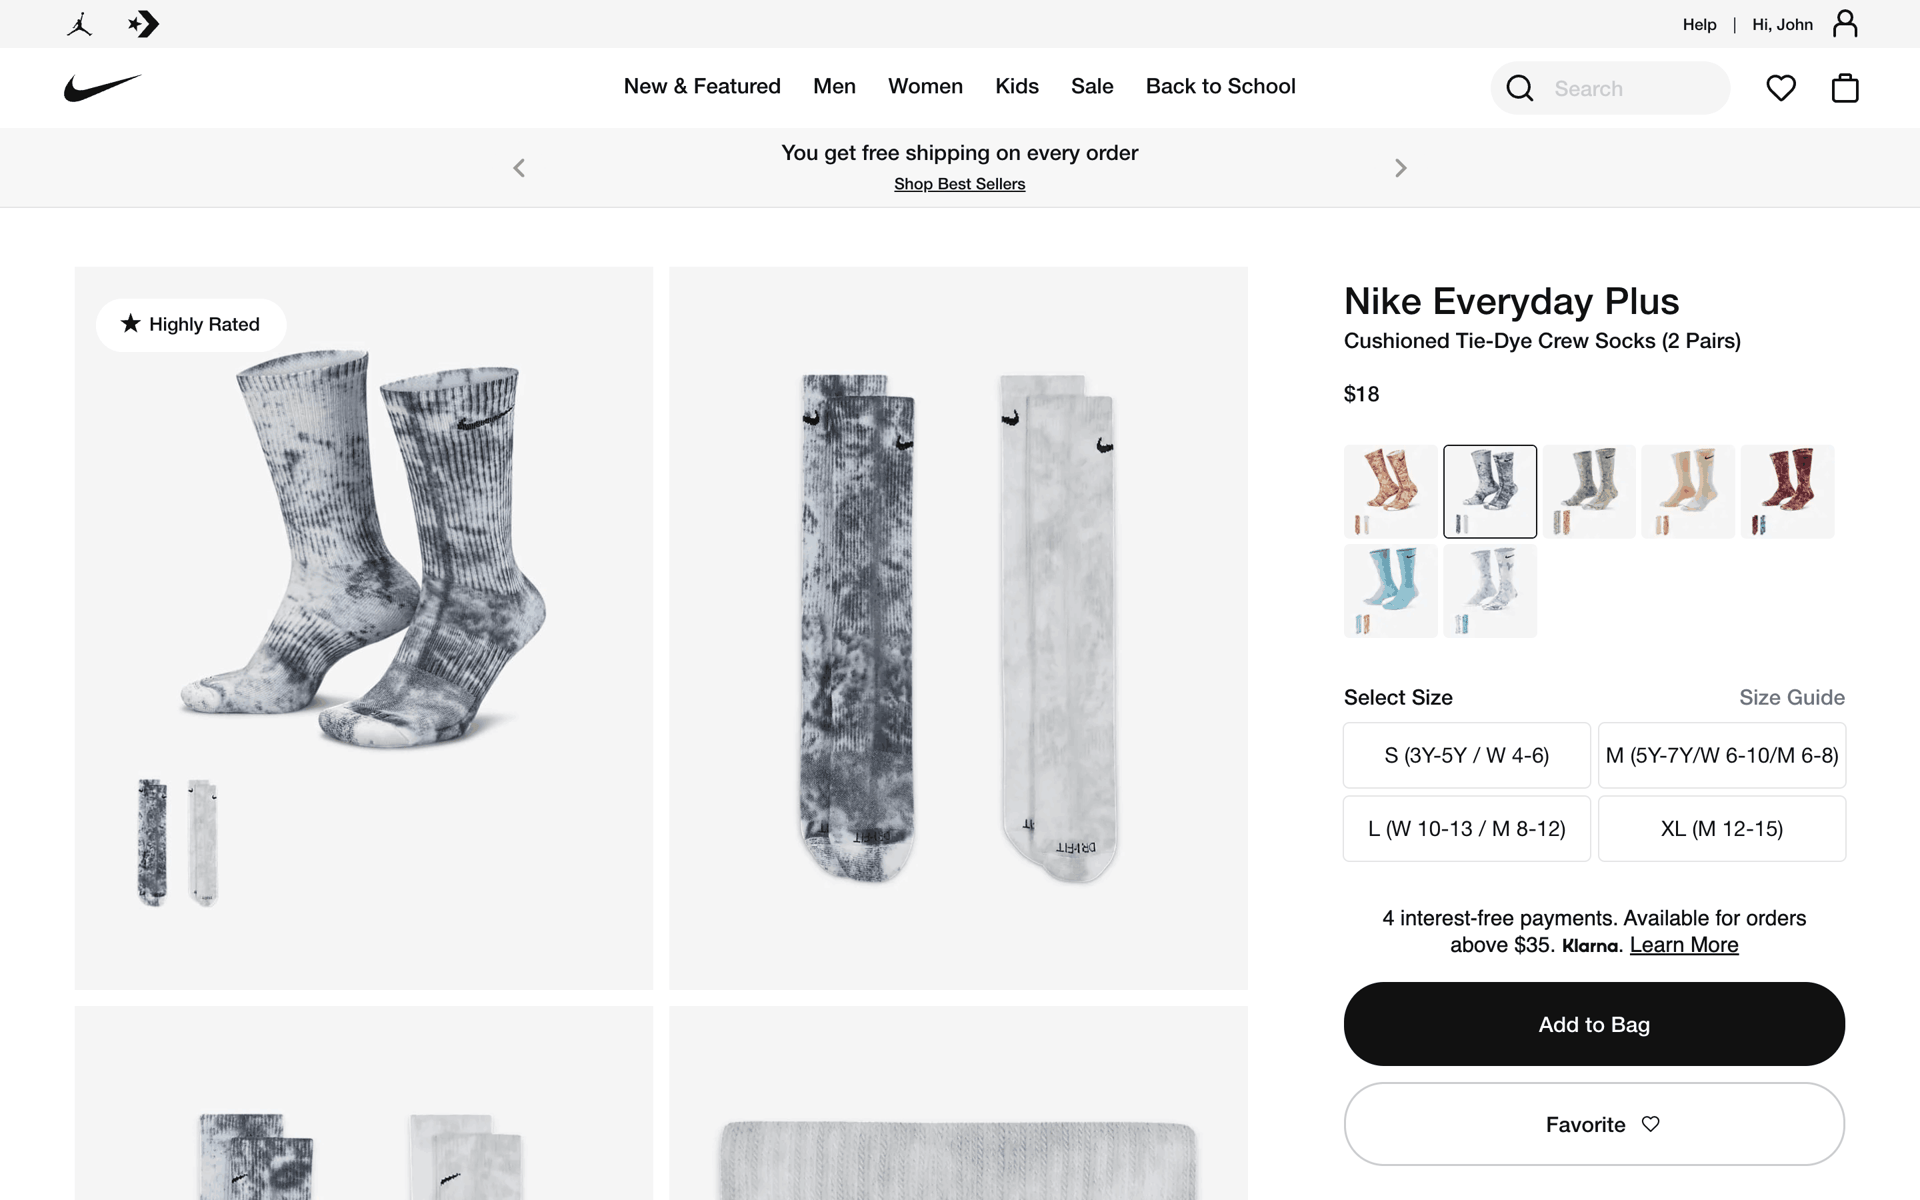Click the free shipping promo message

point(959,153)
